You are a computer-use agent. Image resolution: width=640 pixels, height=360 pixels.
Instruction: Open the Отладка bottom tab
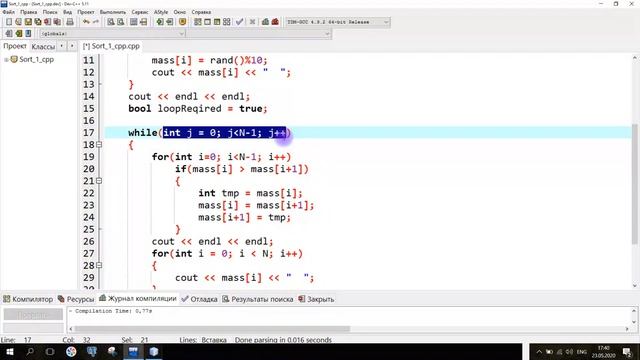point(200,299)
